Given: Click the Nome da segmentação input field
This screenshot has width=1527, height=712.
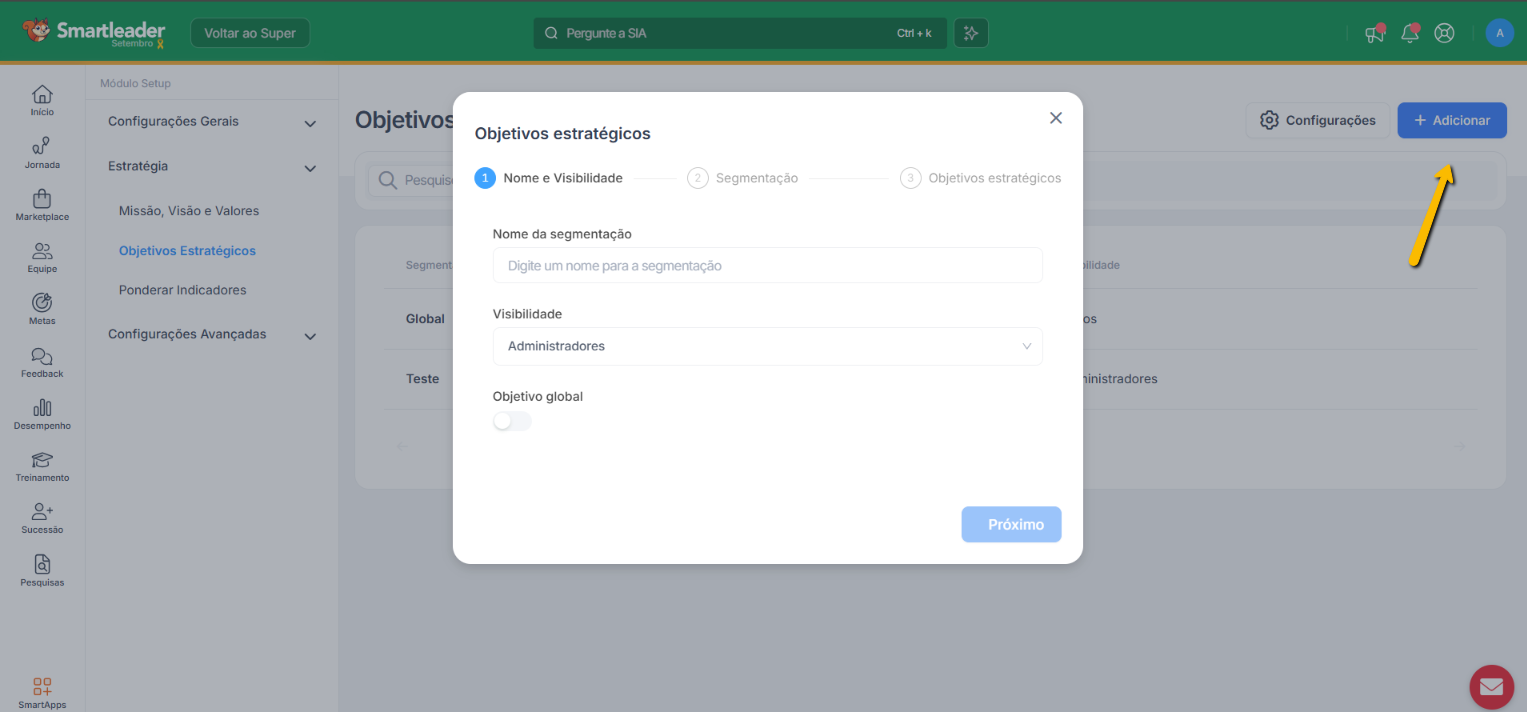Looking at the screenshot, I should coord(767,266).
